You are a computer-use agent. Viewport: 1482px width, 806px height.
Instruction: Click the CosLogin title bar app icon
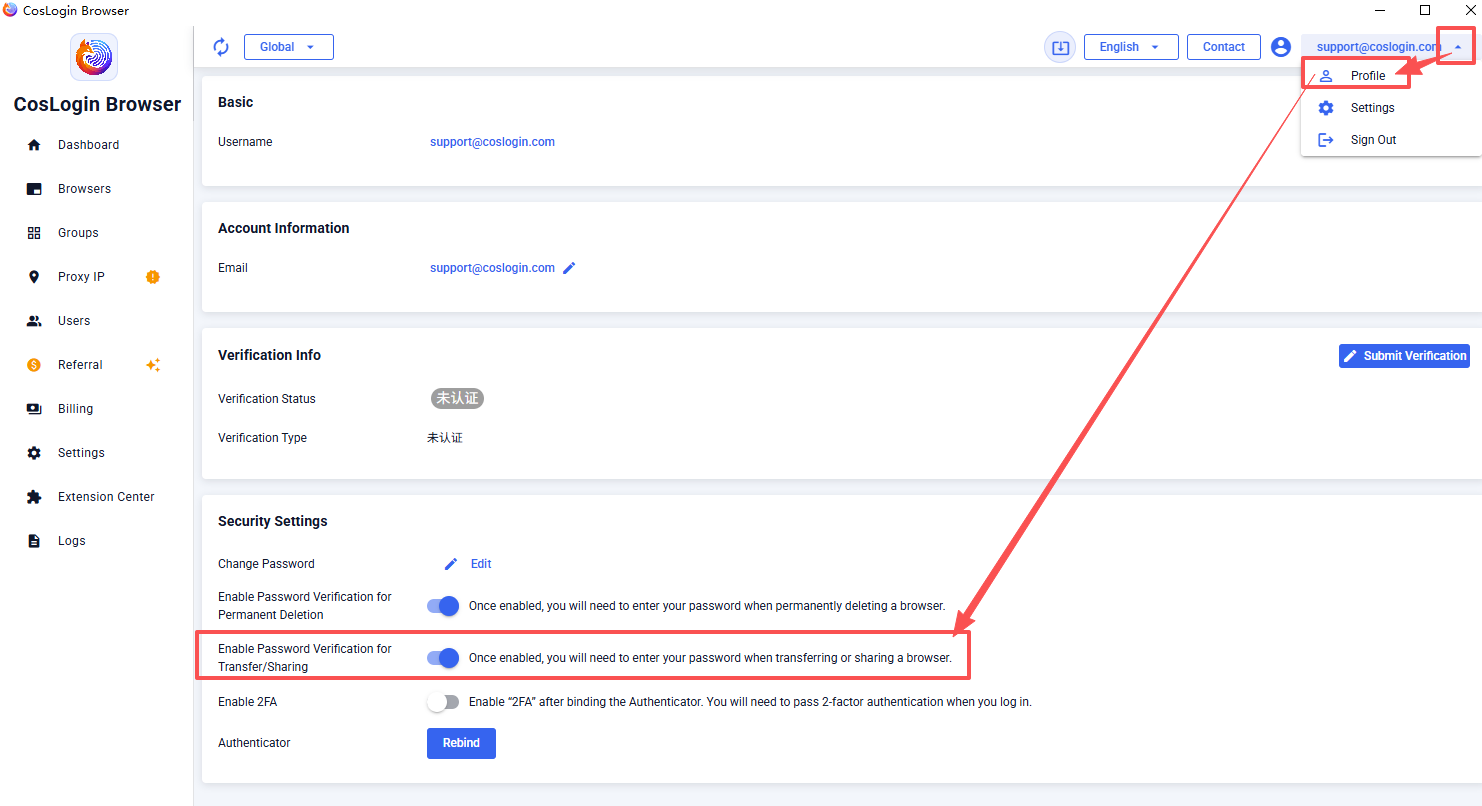[x=10, y=10]
